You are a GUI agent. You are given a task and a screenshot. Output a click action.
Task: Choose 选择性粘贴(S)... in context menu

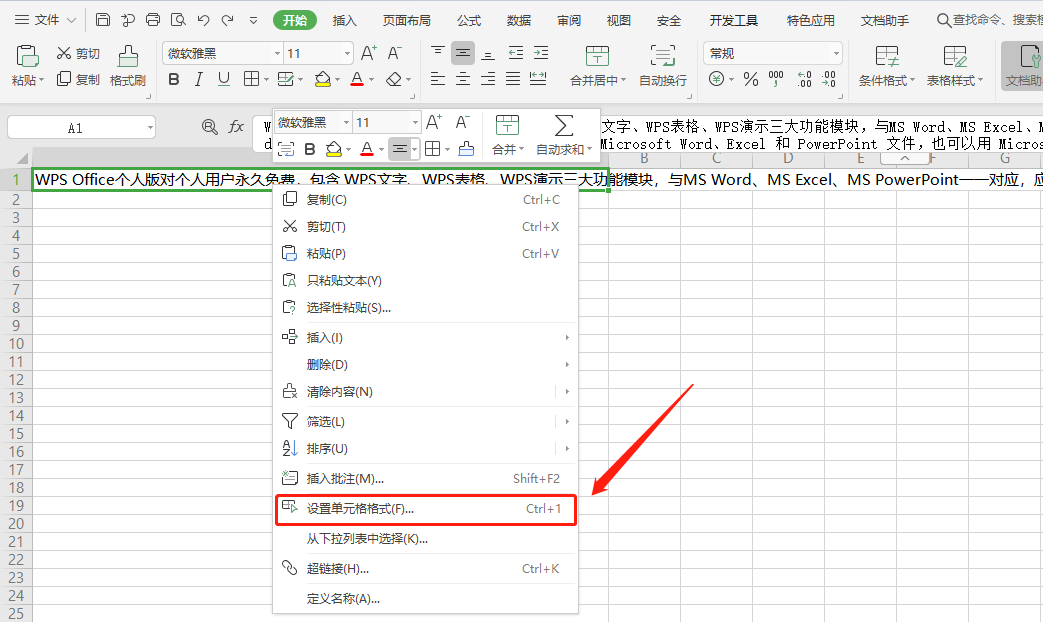(x=425, y=307)
